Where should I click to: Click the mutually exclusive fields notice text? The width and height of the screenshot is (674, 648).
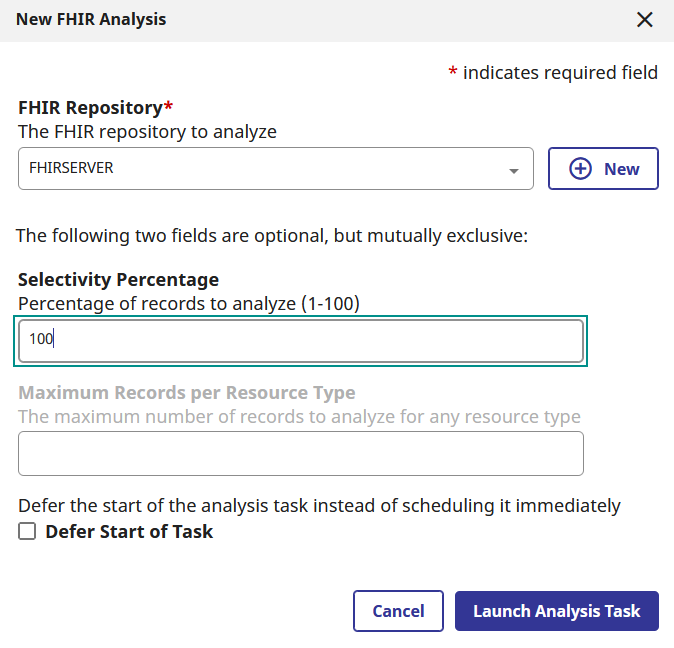[272, 236]
